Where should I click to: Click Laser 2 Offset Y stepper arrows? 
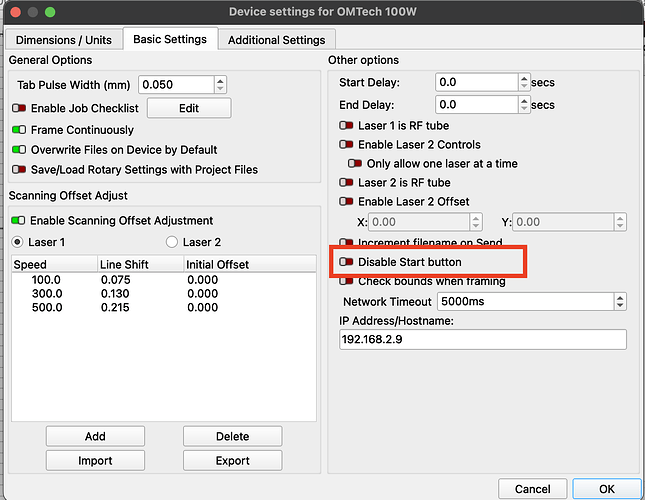[620, 222]
